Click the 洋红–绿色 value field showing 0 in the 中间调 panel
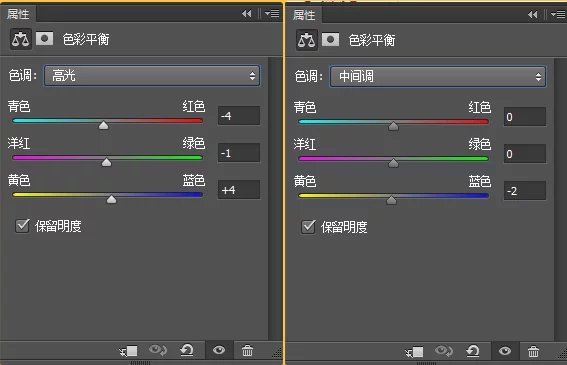This screenshot has height=365, width=567. [x=525, y=154]
